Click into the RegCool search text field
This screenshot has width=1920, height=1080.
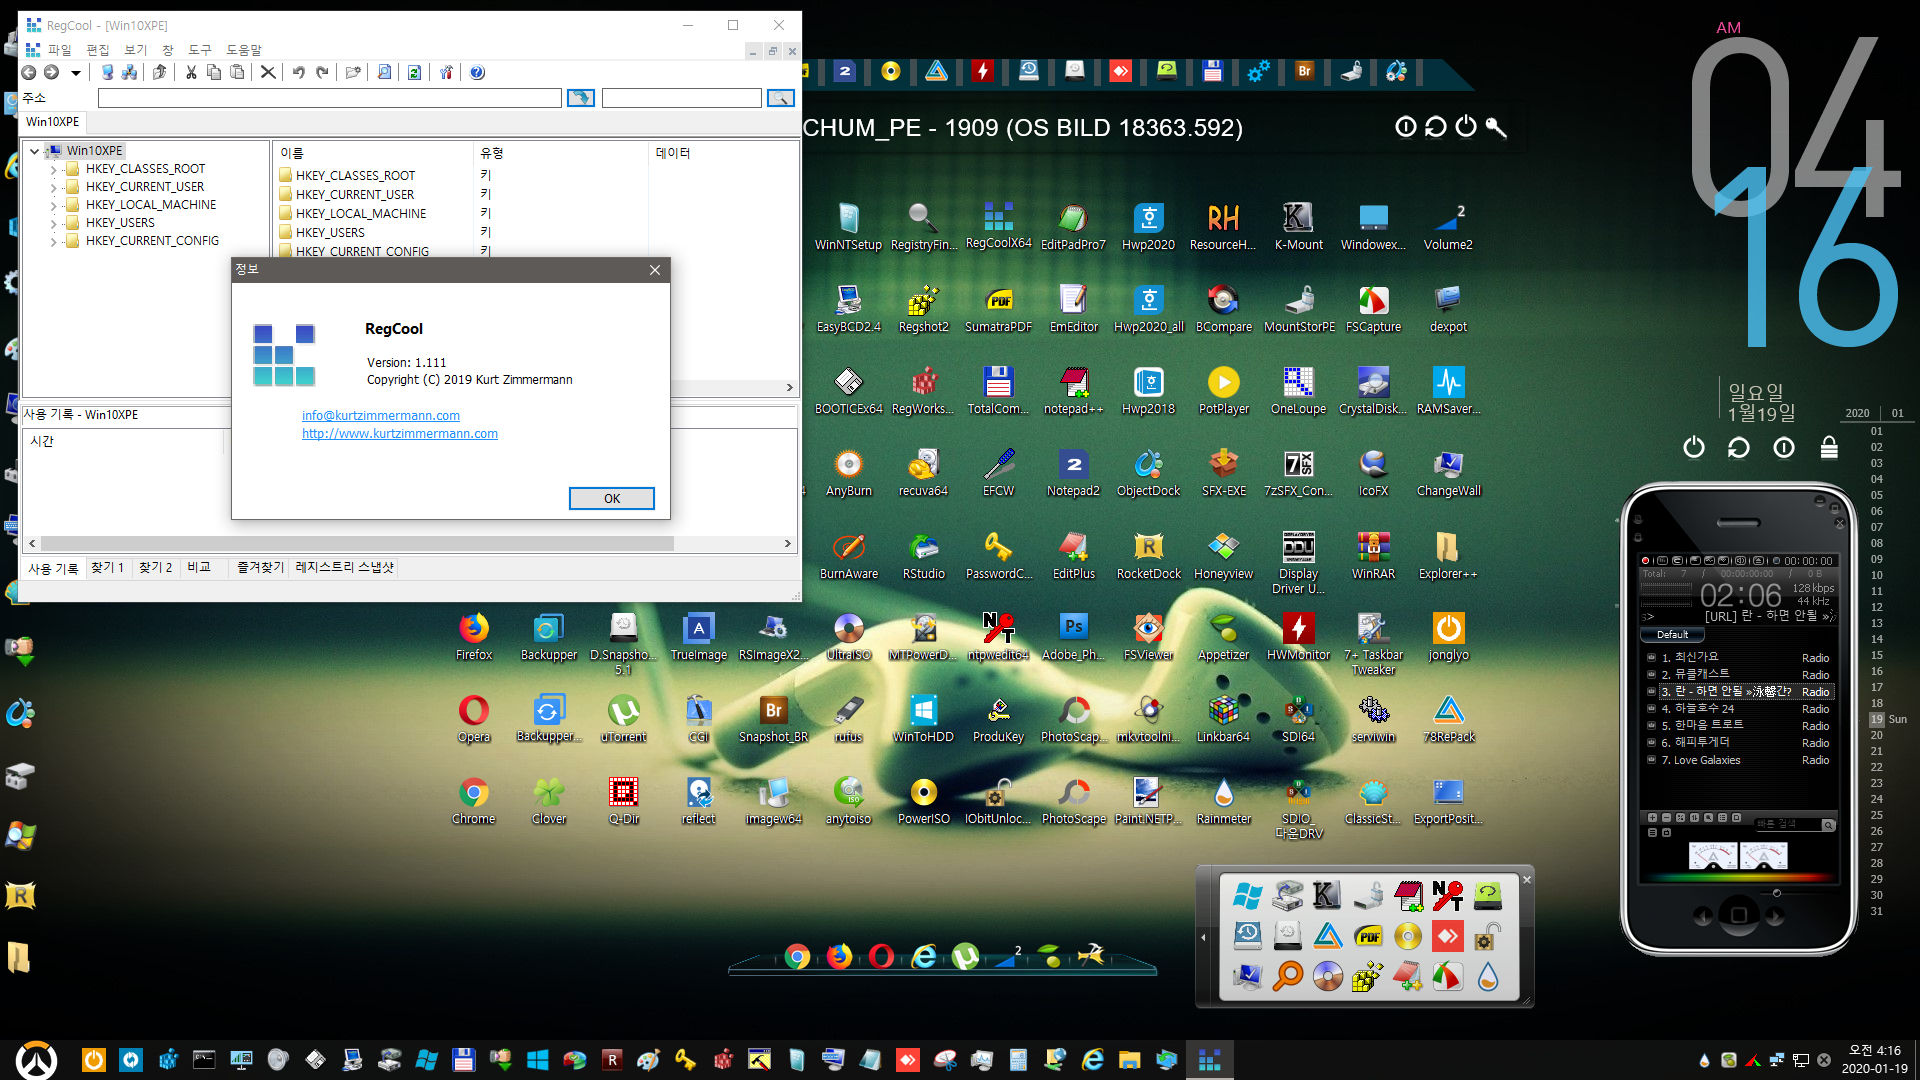pos(681,98)
